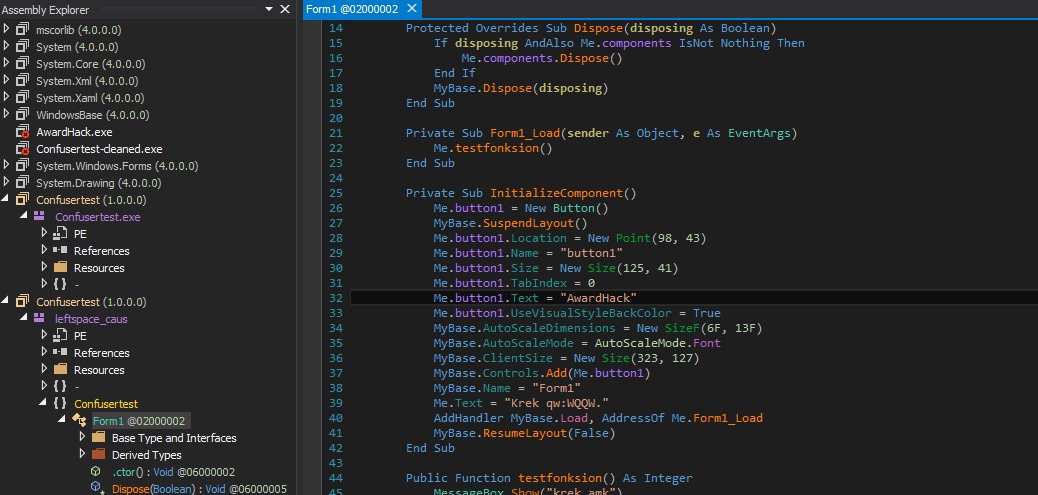Viewport: 1038px width, 495px height.
Task: Collapse the Confusertest namespace node
Action: (x=44, y=404)
